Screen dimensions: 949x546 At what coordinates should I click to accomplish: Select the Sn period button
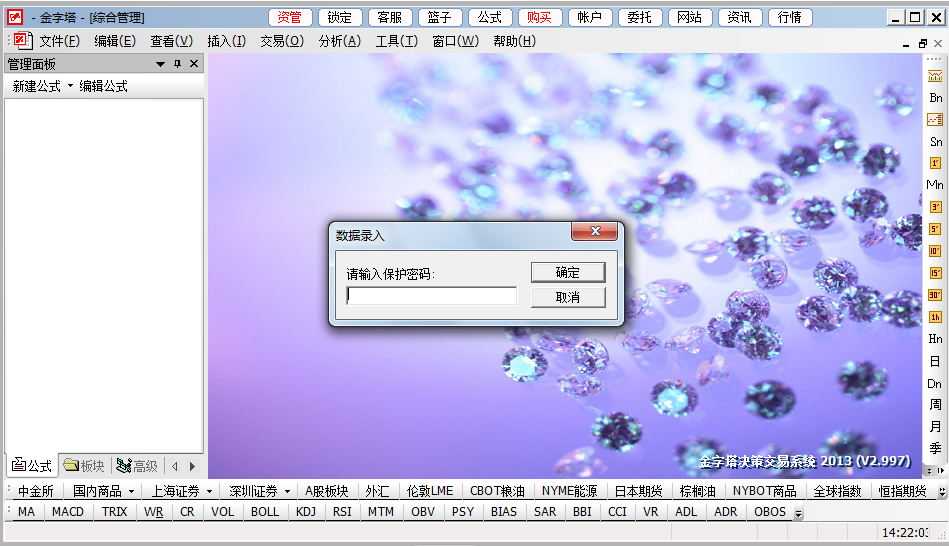pyautogui.click(x=935, y=142)
